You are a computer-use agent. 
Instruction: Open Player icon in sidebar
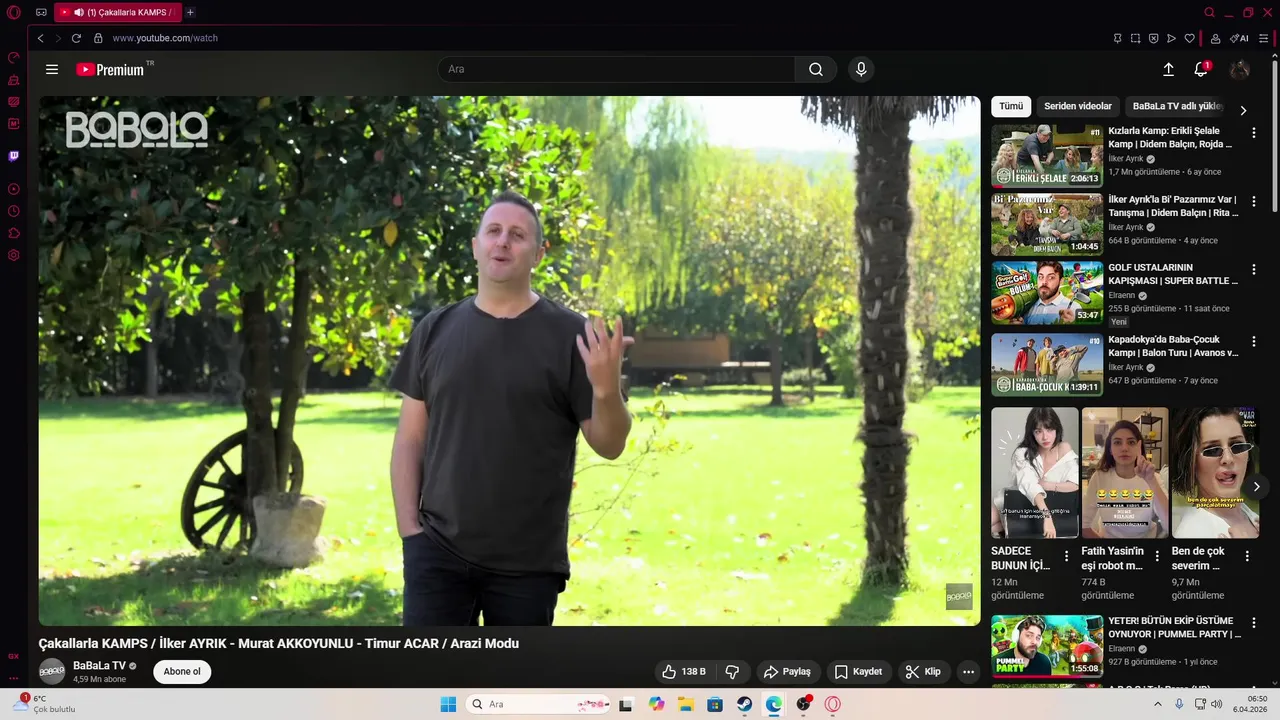point(14,189)
